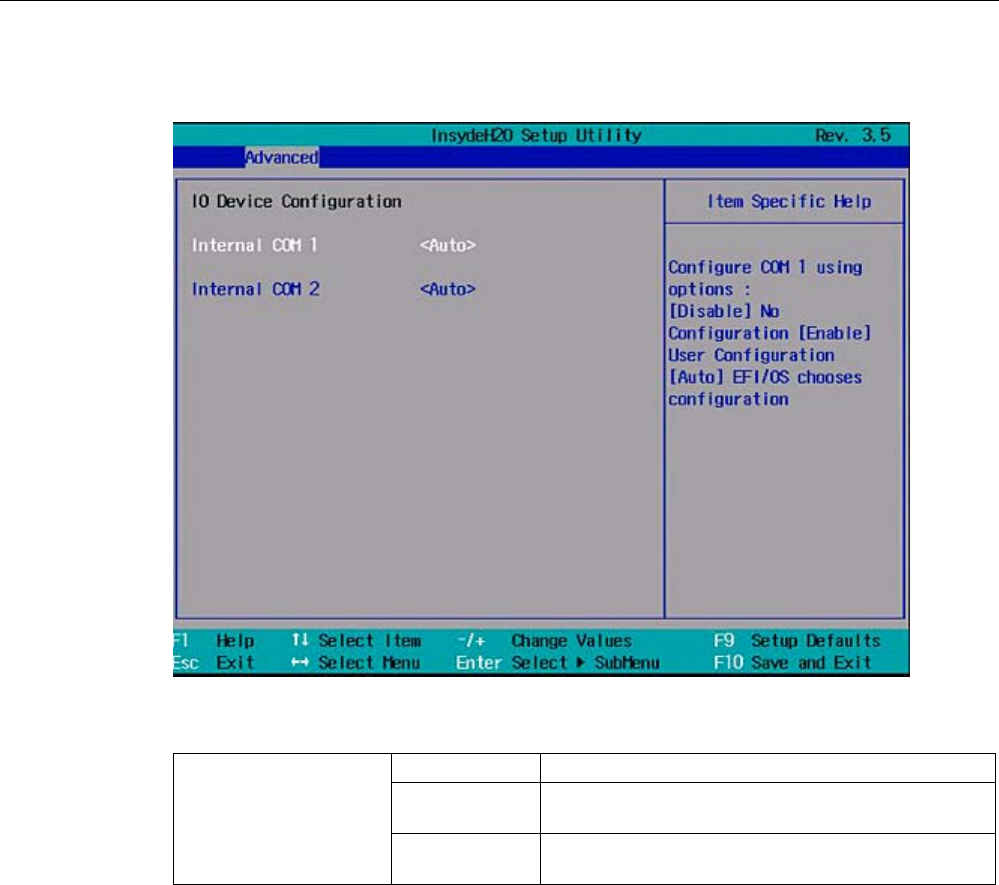
Task: Click the Item Specific Help header
Action: tap(789, 201)
